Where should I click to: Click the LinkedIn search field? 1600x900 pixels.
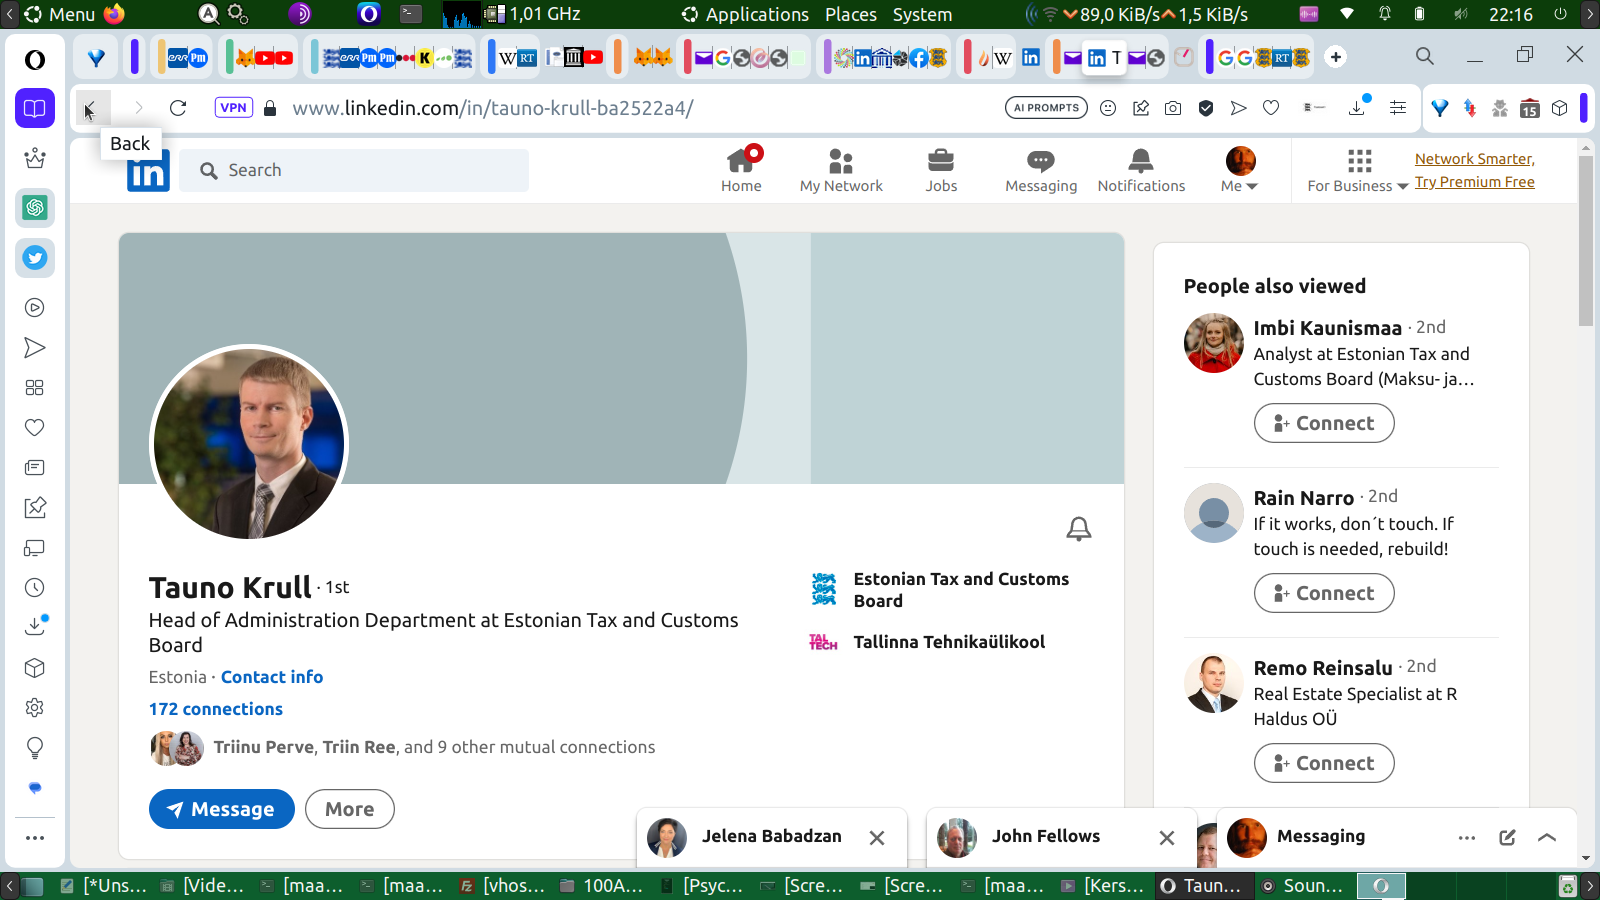click(354, 170)
